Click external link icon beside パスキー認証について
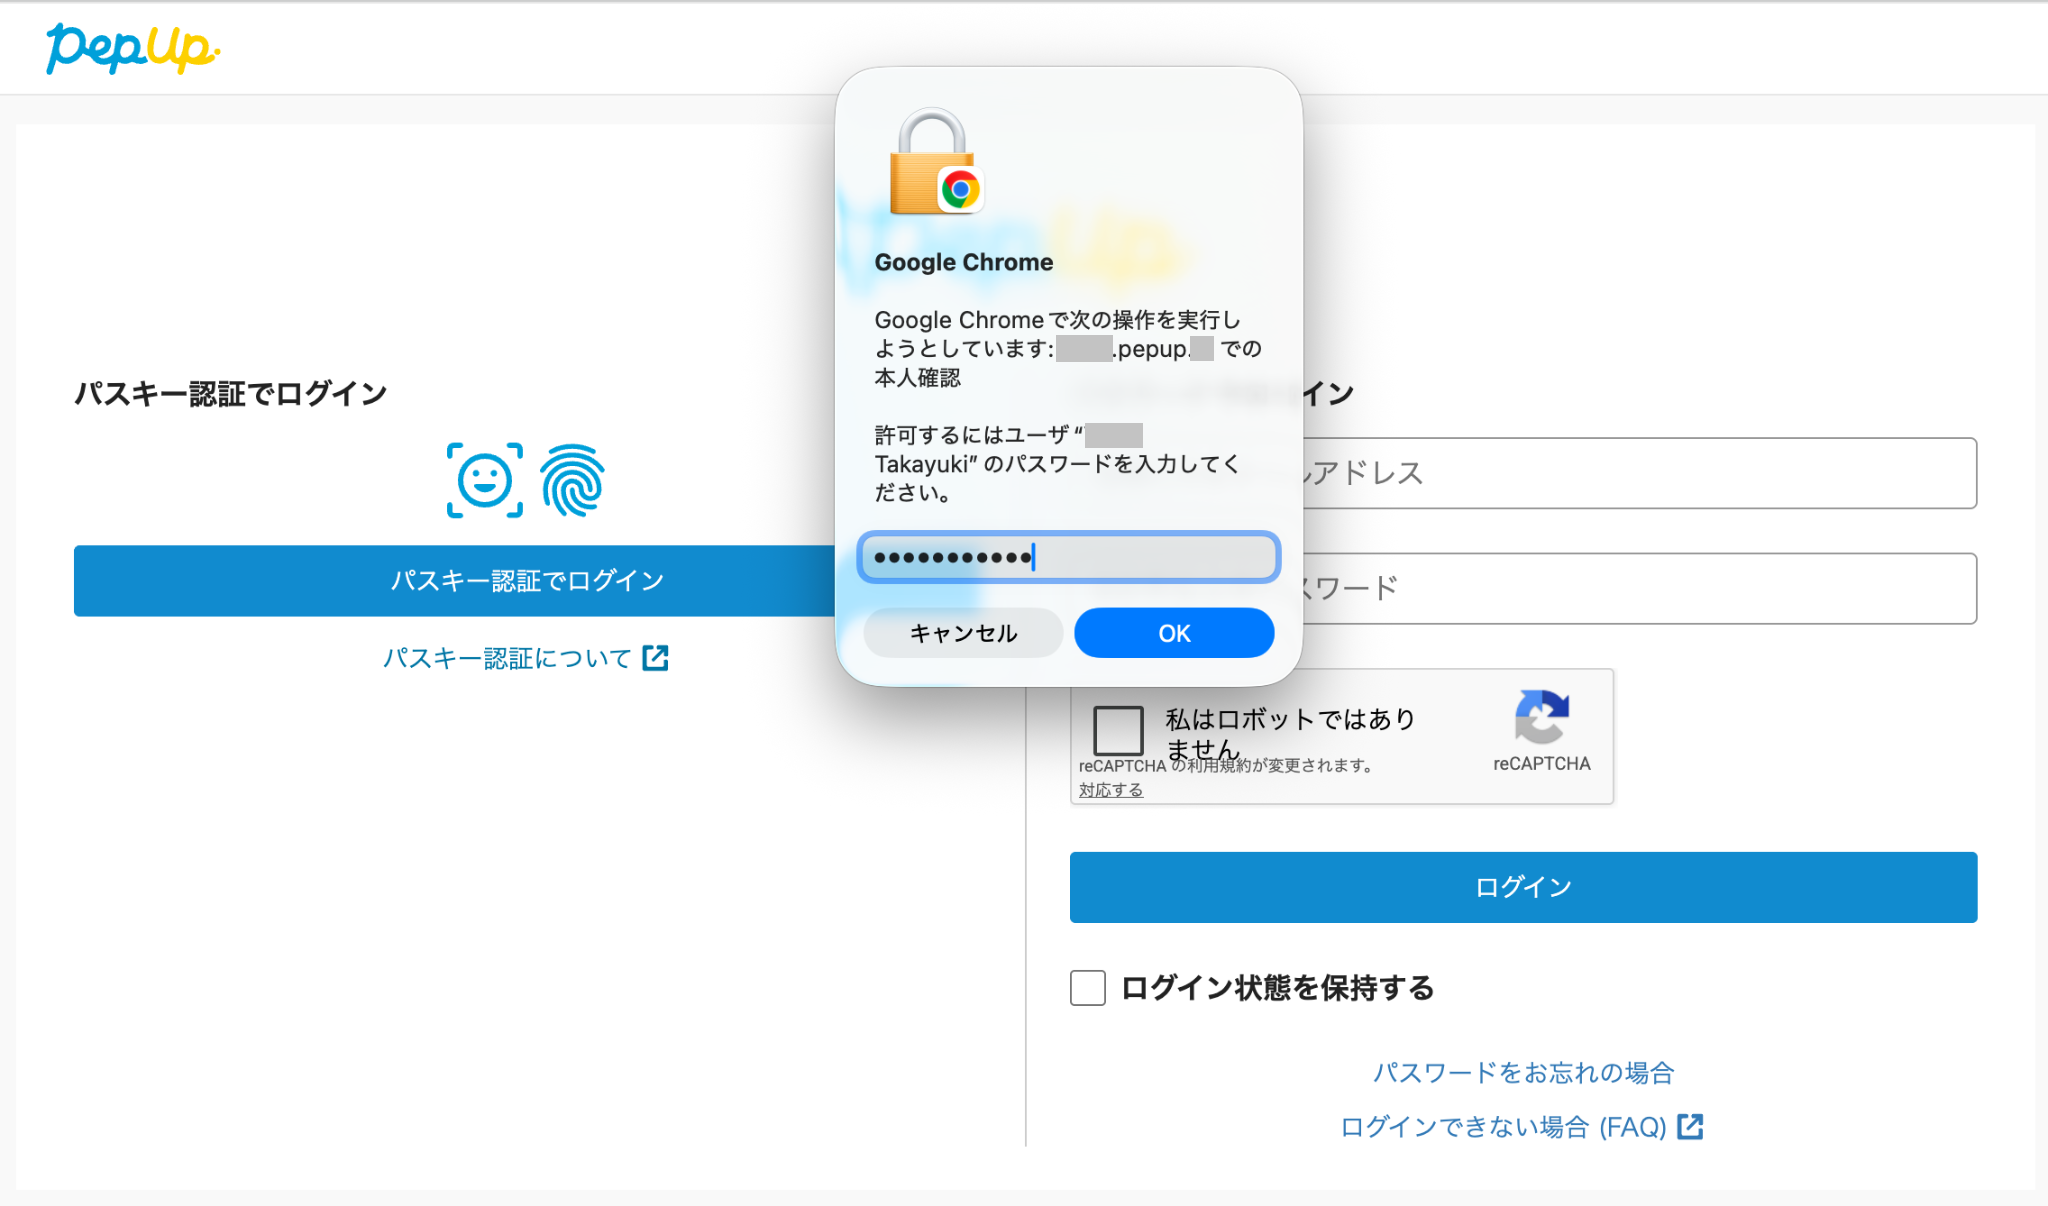Image resolution: width=2048 pixels, height=1206 pixels. click(x=656, y=657)
